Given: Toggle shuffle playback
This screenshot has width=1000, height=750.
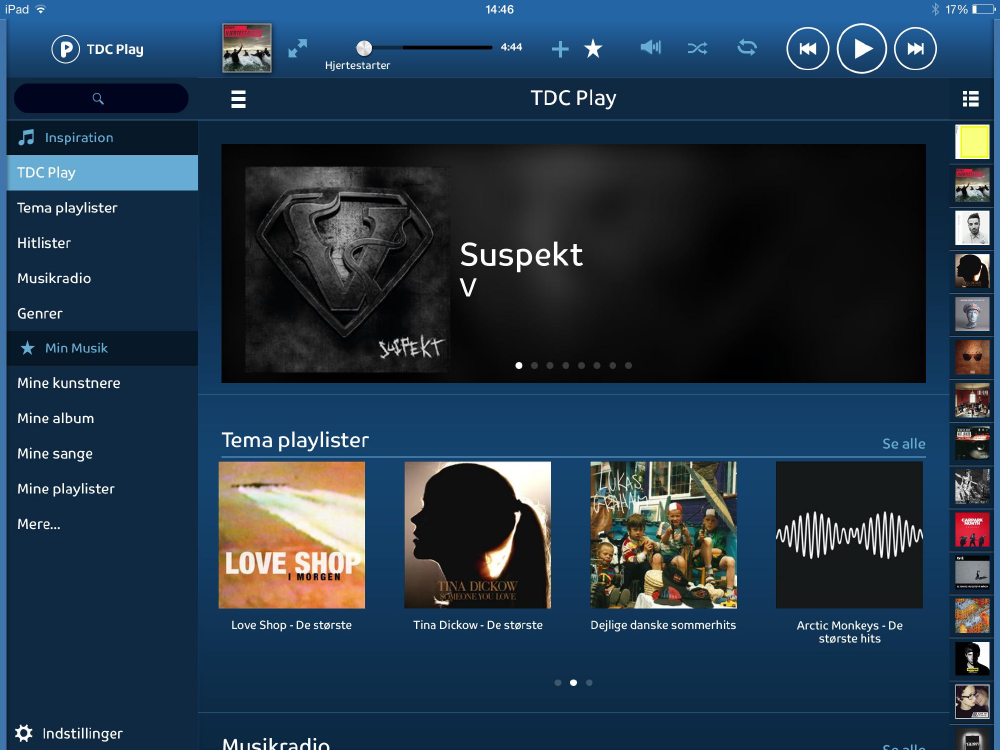Looking at the screenshot, I should 697,48.
